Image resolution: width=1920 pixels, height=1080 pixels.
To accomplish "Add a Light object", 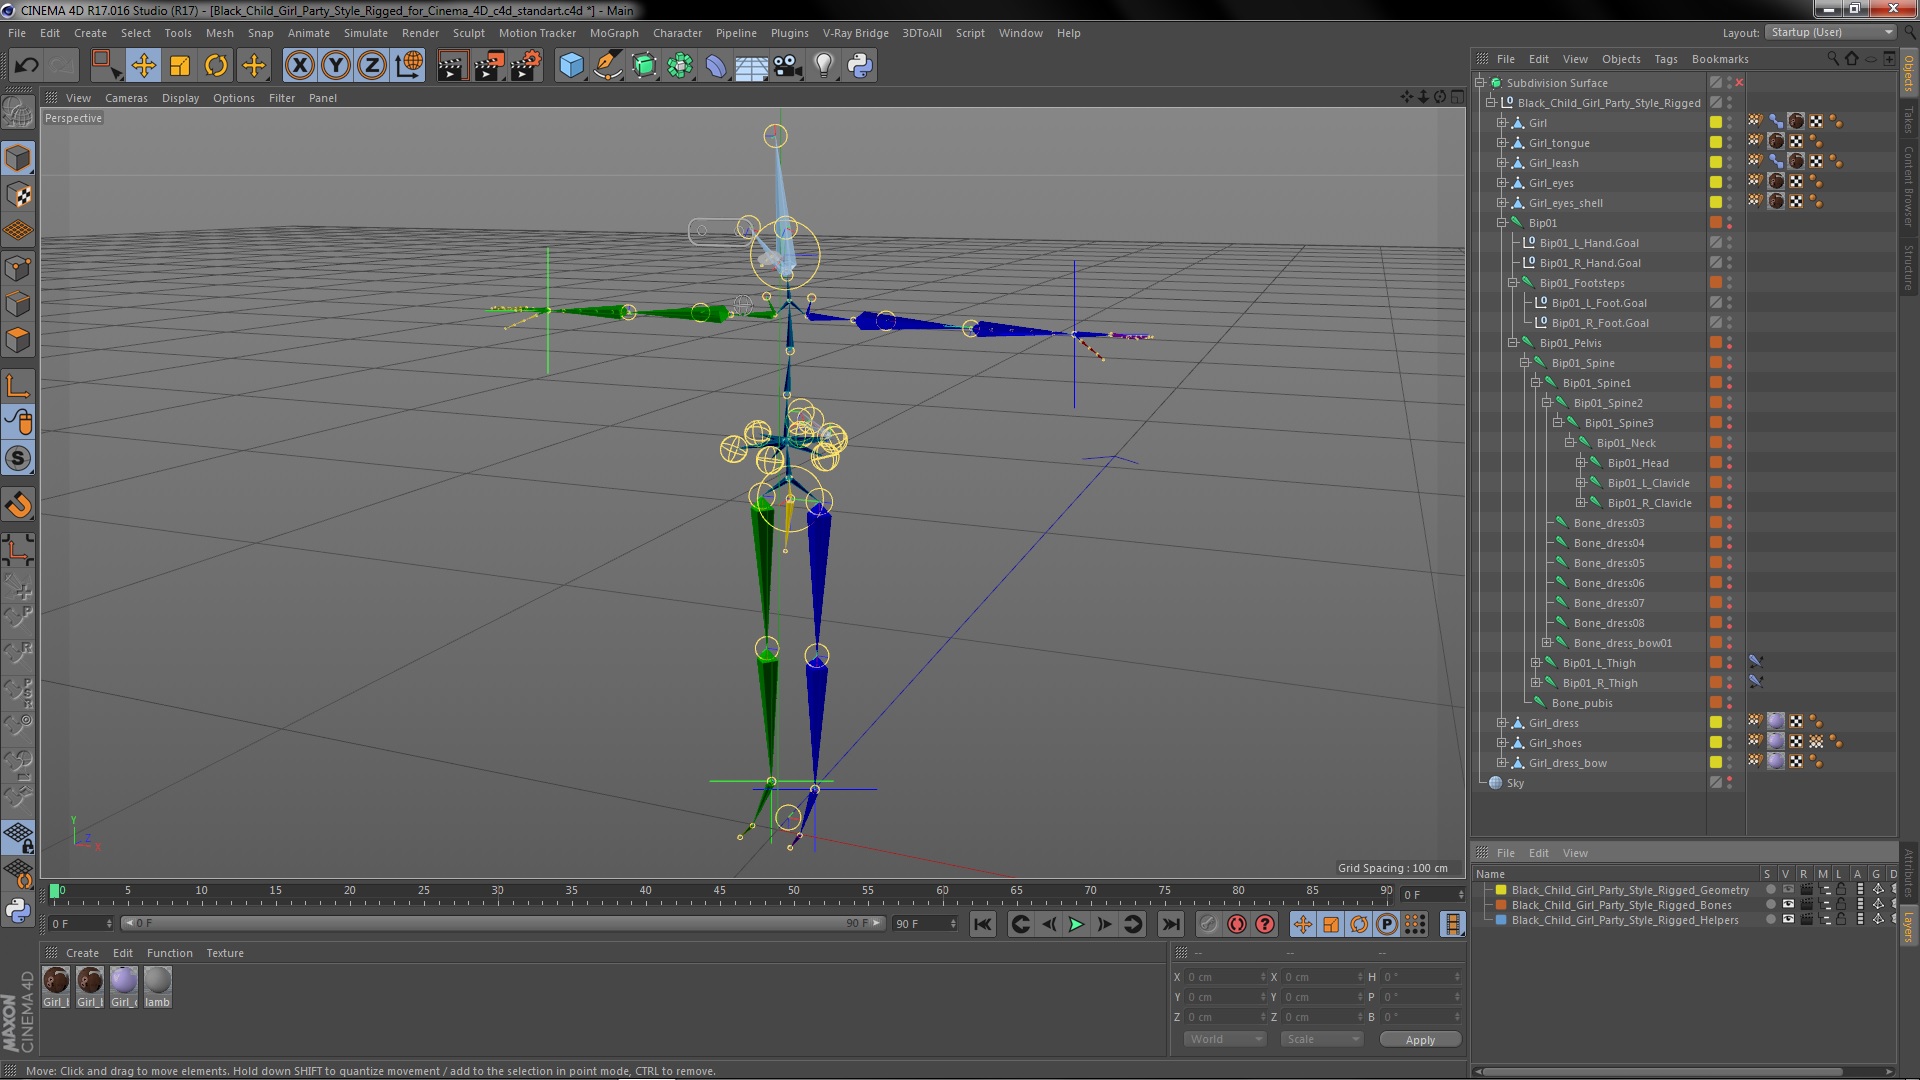I will click(x=824, y=66).
